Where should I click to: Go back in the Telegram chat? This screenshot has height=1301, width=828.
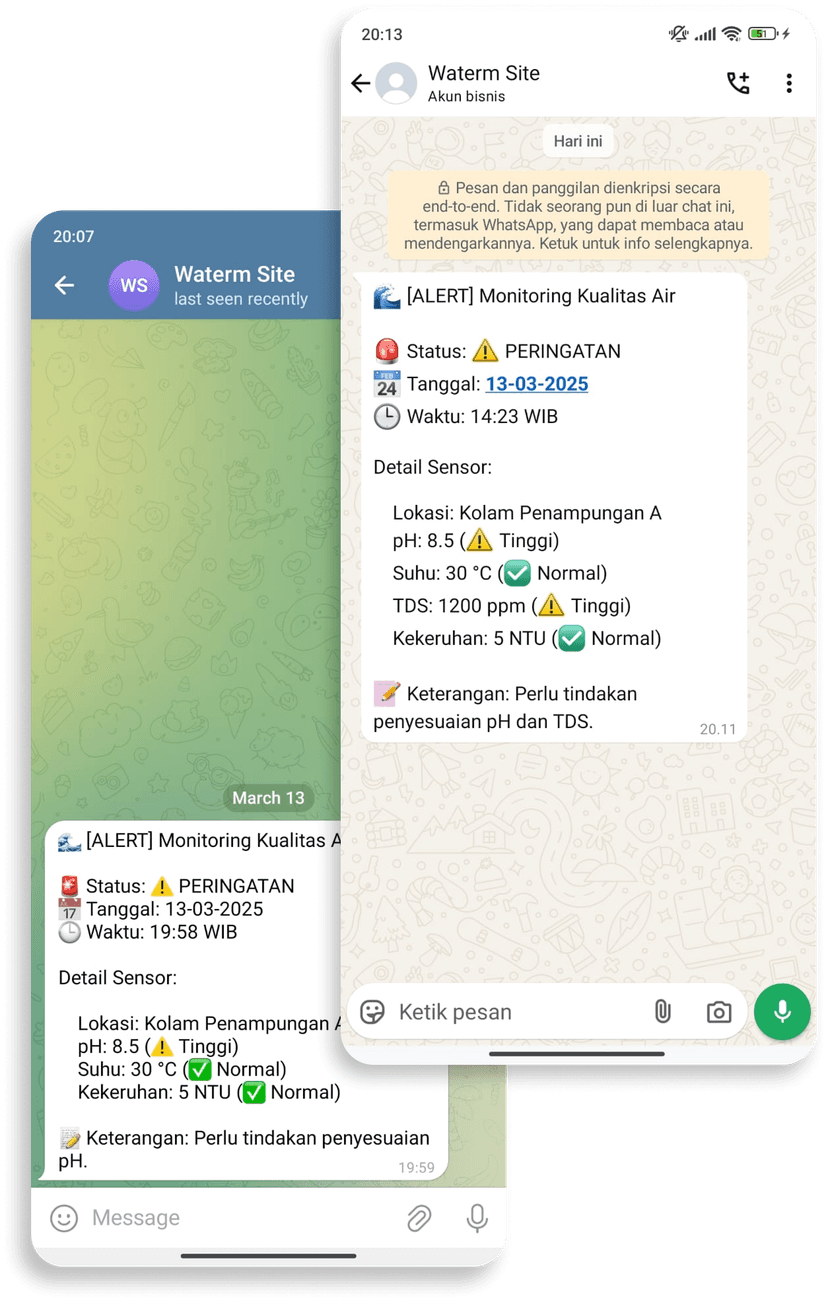tap(65, 286)
